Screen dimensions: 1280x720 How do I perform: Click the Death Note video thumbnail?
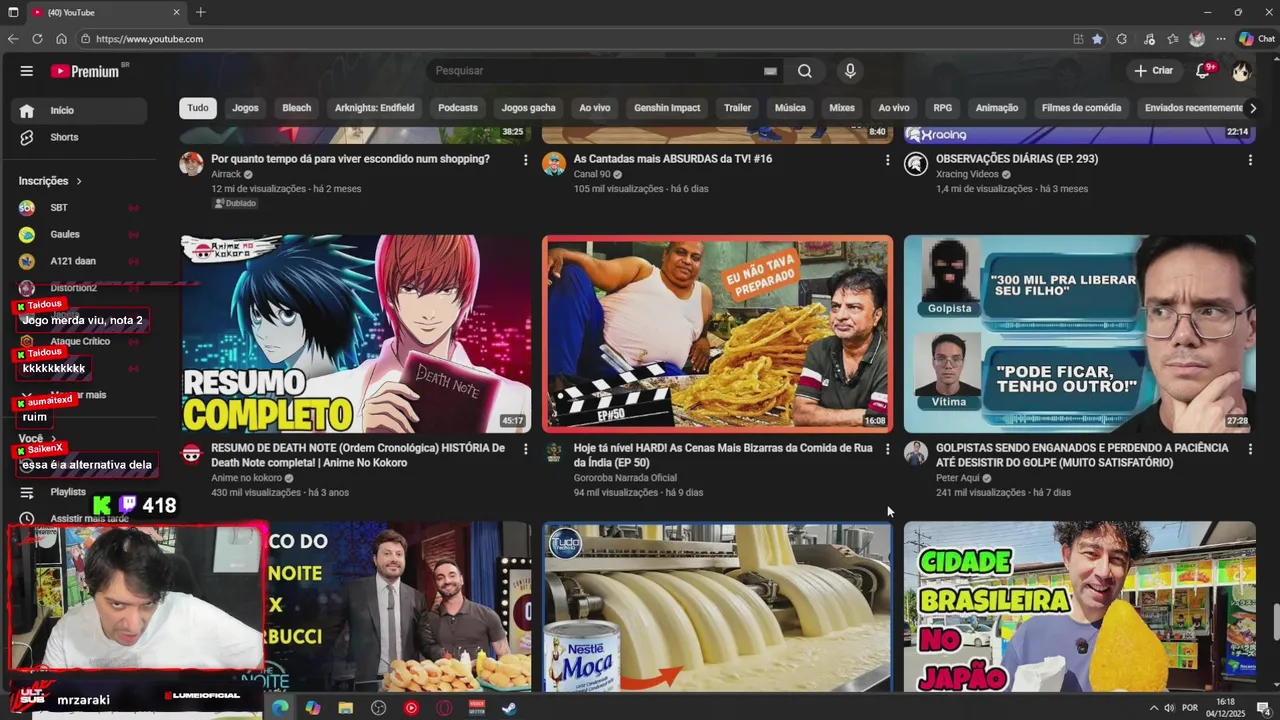(356, 333)
